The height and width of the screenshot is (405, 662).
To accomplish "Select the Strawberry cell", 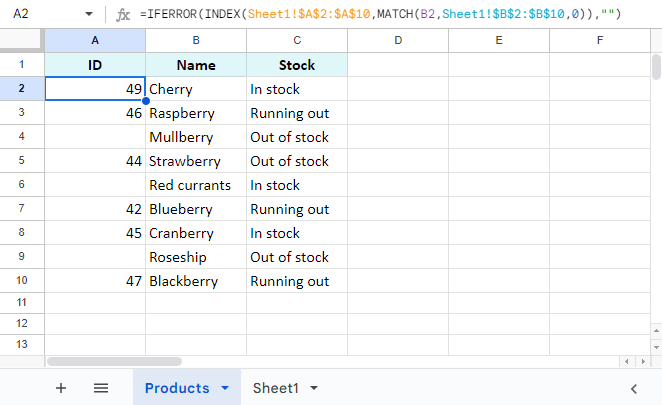I will tap(196, 161).
